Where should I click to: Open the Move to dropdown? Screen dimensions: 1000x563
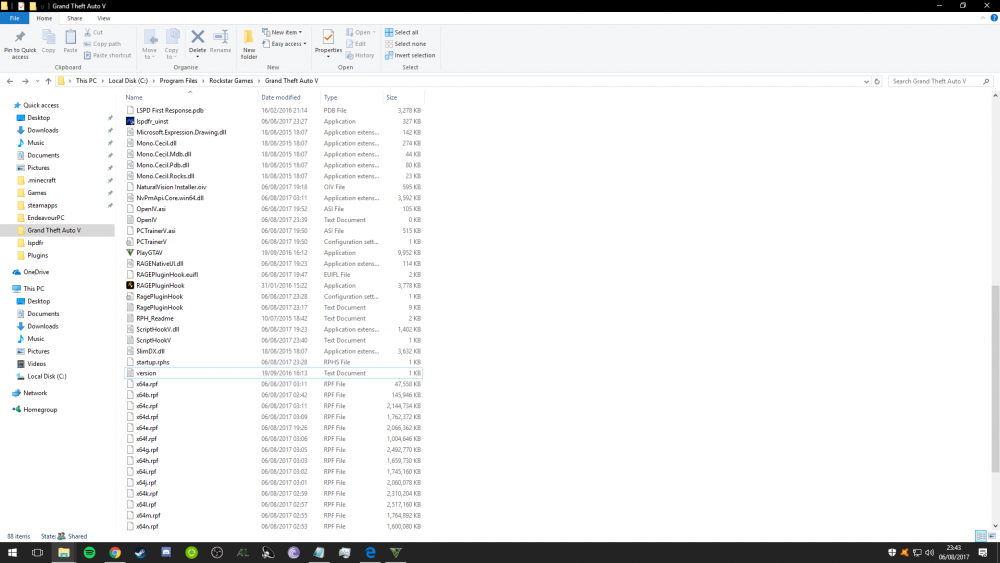(150, 44)
